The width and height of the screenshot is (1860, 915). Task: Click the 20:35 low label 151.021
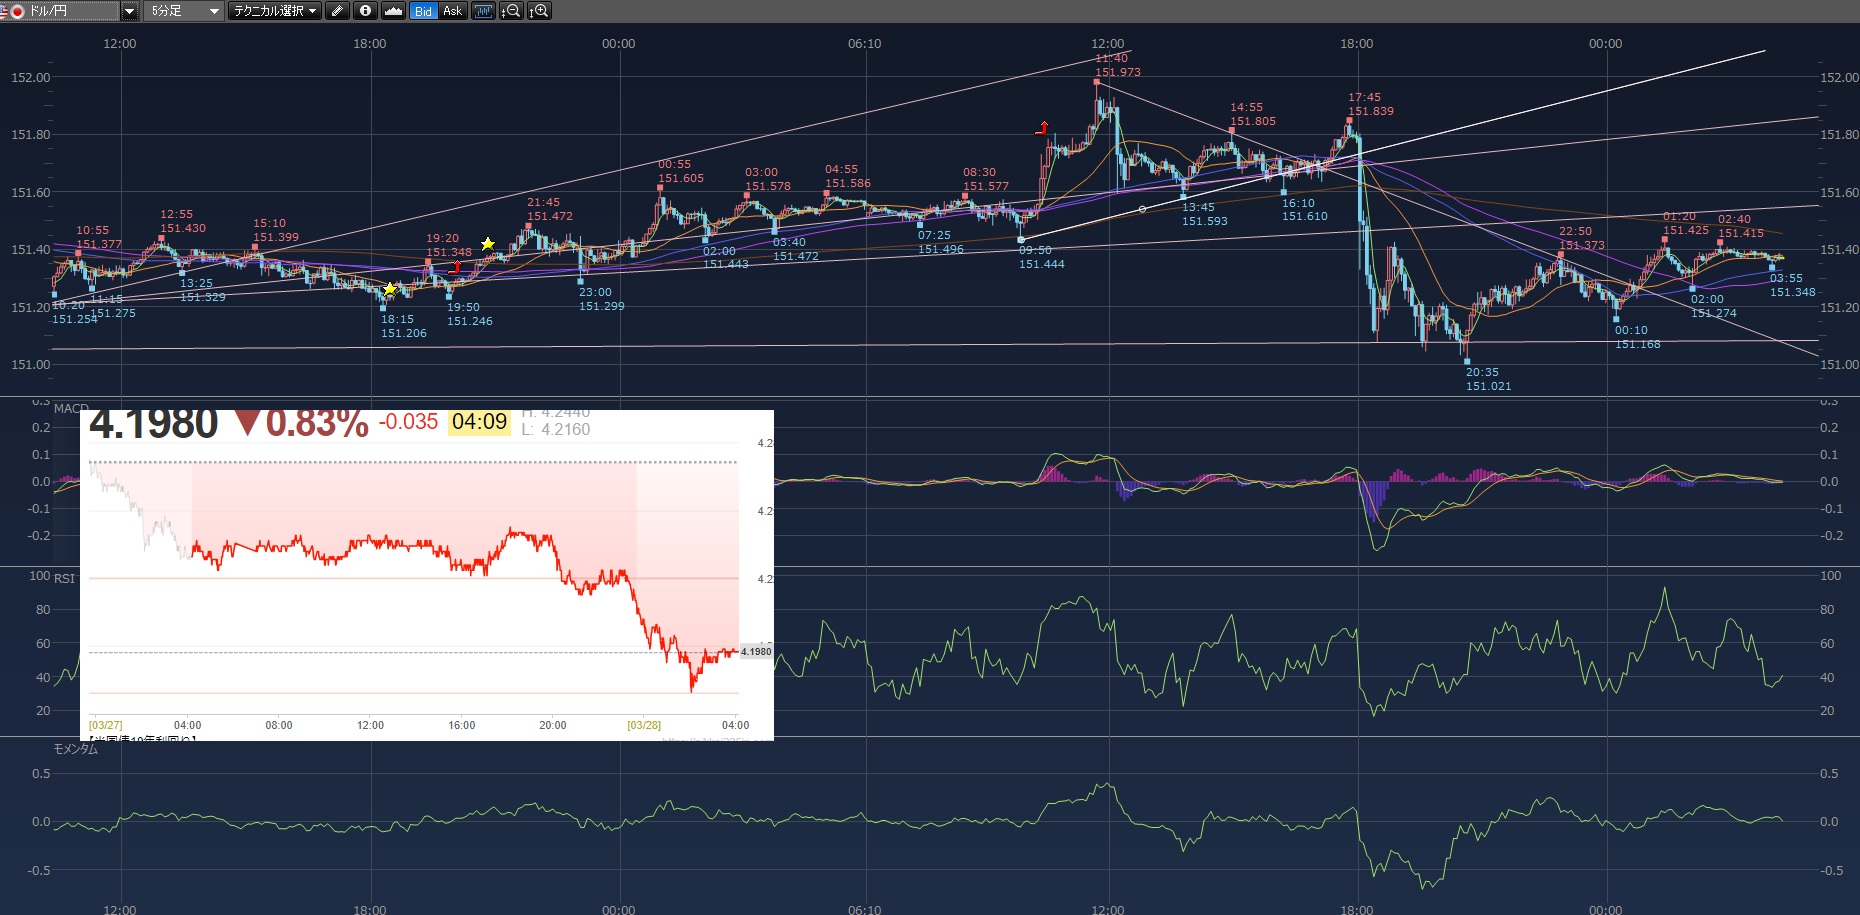(1488, 386)
